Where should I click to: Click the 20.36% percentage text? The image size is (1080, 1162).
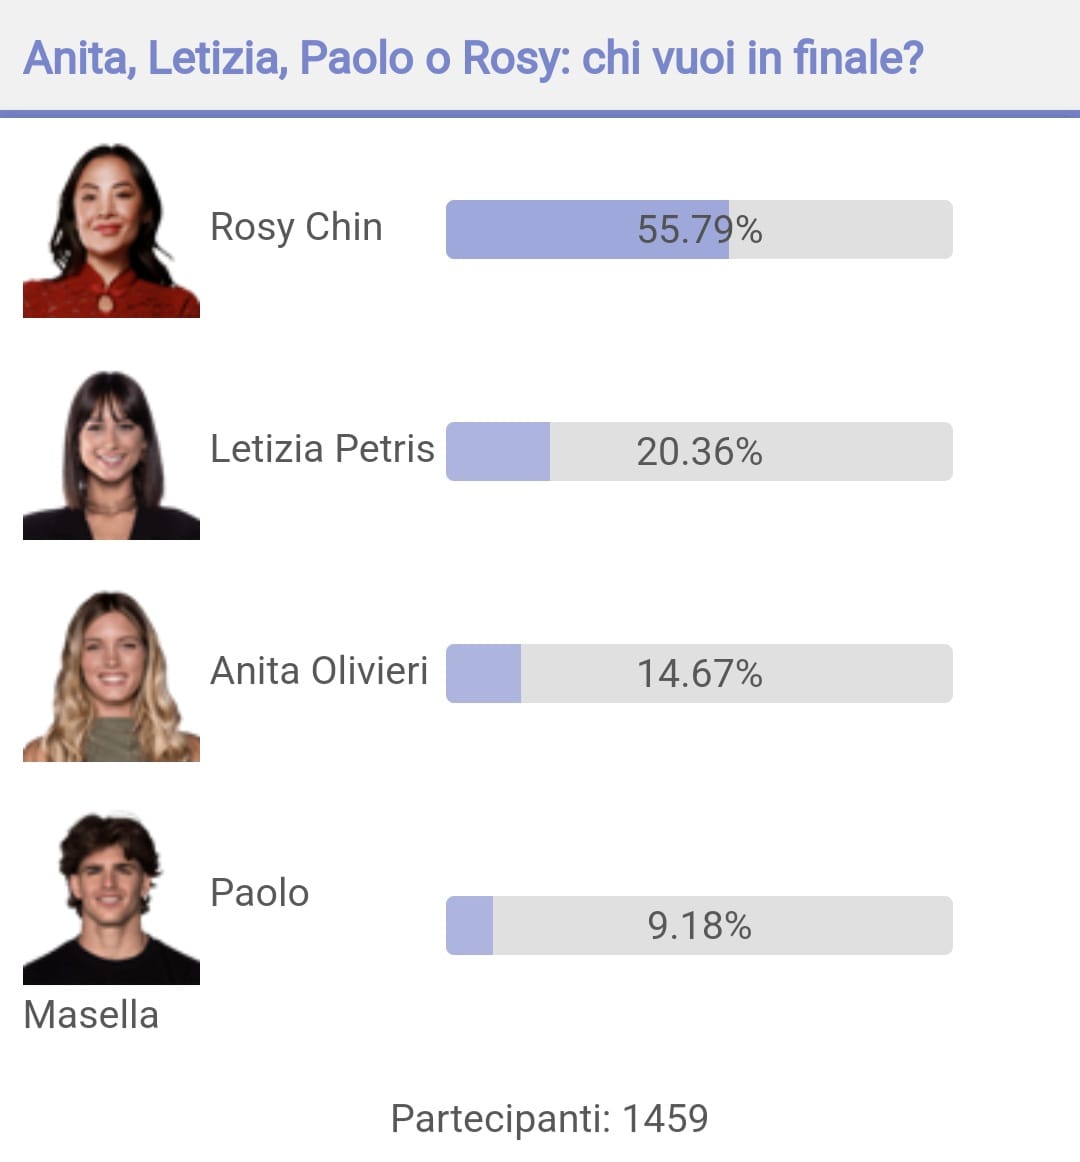(x=700, y=452)
